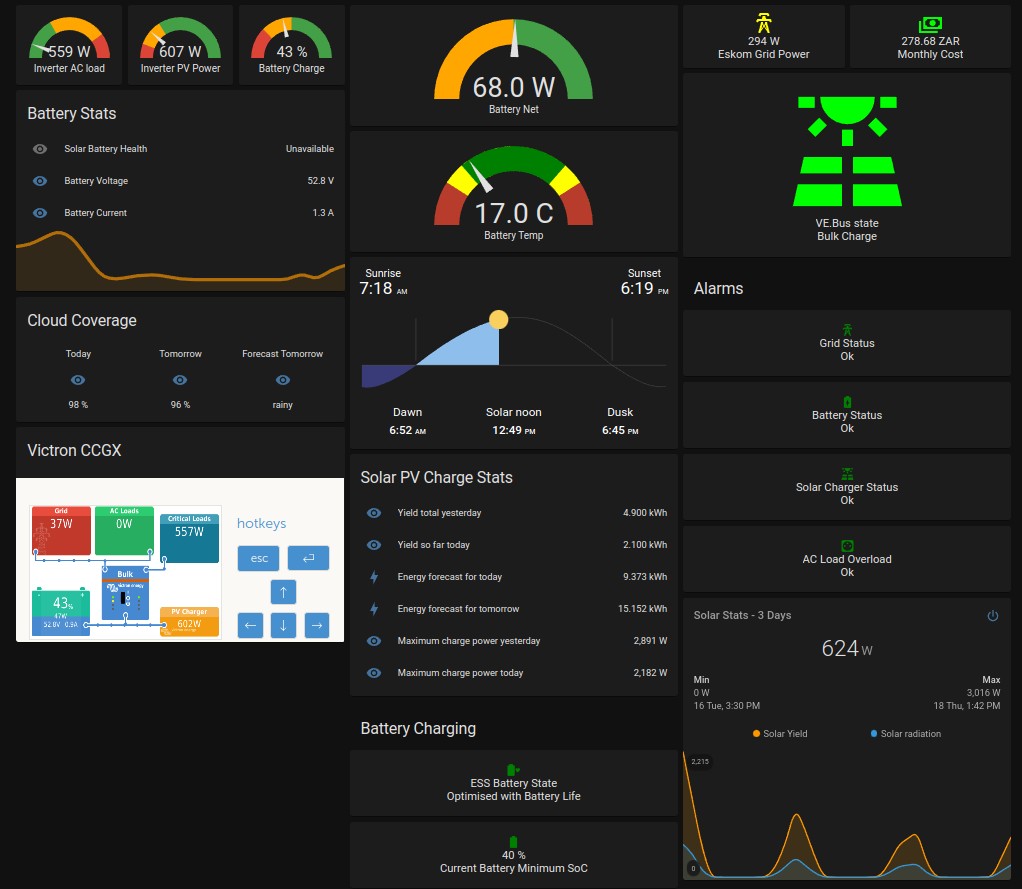Select the Solar Yield legend entry
The height and width of the screenshot is (889, 1022).
tap(779, 733)
